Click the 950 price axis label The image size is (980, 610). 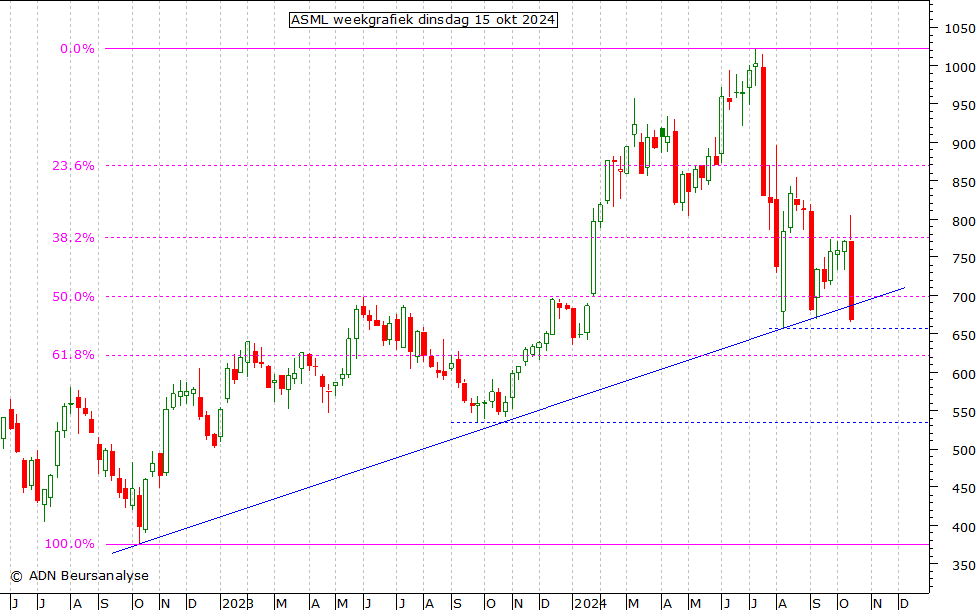(x=963, y=106)
